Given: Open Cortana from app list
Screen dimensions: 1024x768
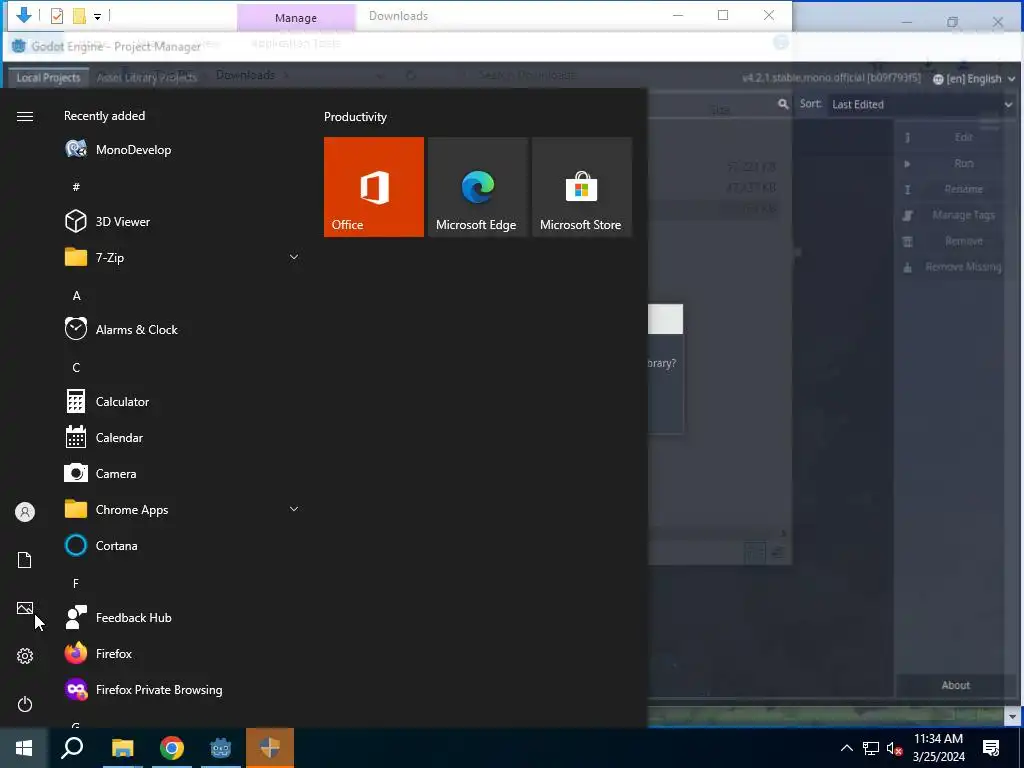Looking at the screenshot, I should [183, 545].
